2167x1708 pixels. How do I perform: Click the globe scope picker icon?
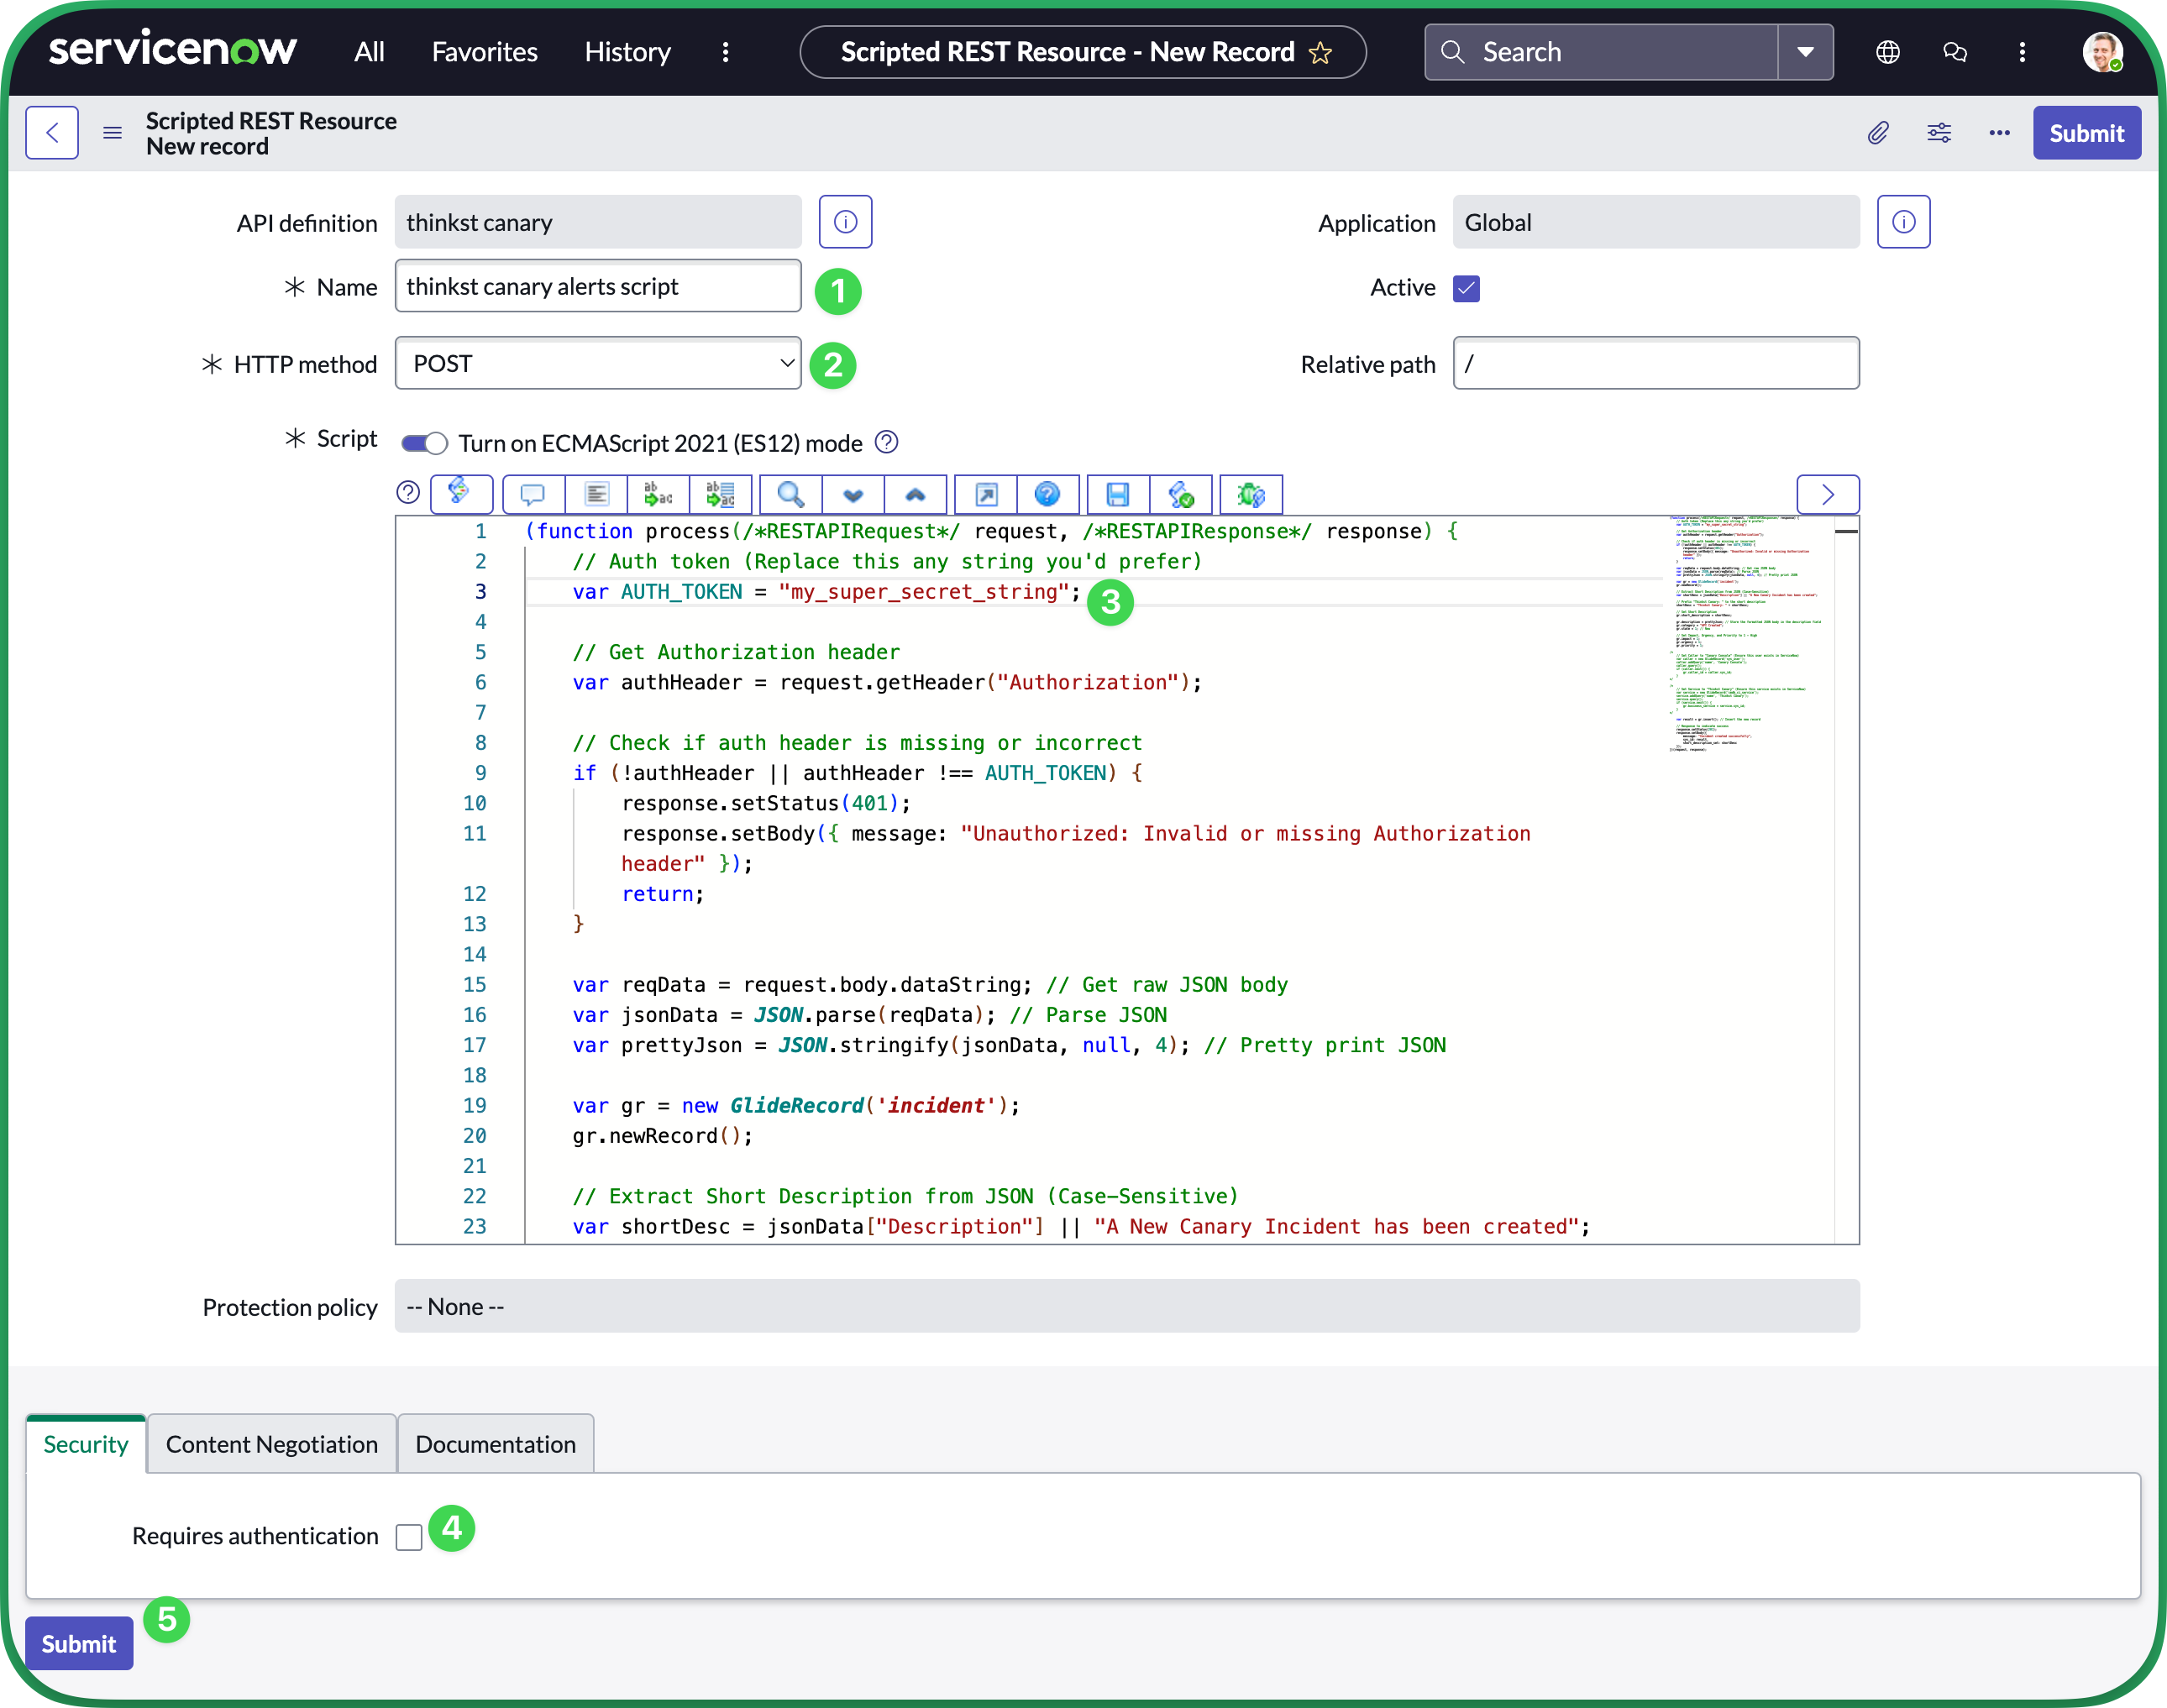pos(1887,52)
